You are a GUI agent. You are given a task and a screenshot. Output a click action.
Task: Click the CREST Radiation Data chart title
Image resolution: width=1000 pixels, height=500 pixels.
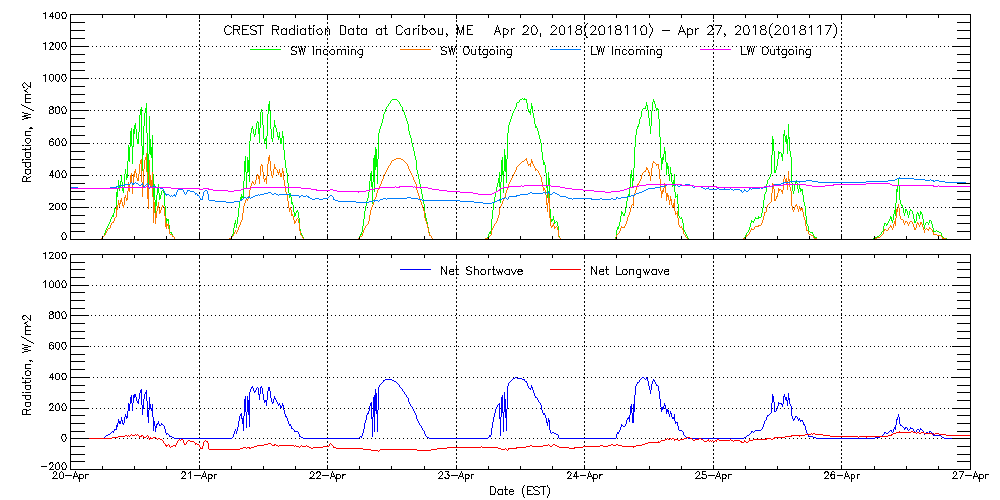(531, 31)
